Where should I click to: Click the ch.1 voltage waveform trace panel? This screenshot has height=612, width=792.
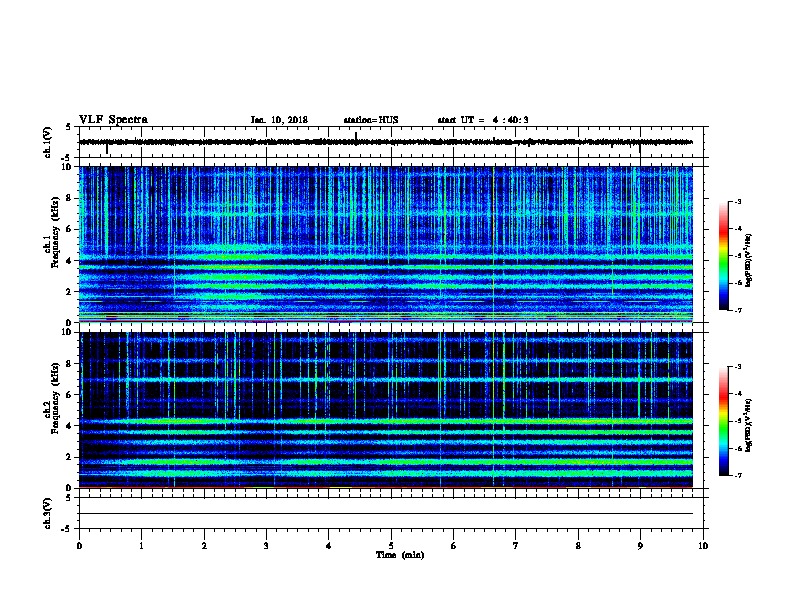(391, 142)
